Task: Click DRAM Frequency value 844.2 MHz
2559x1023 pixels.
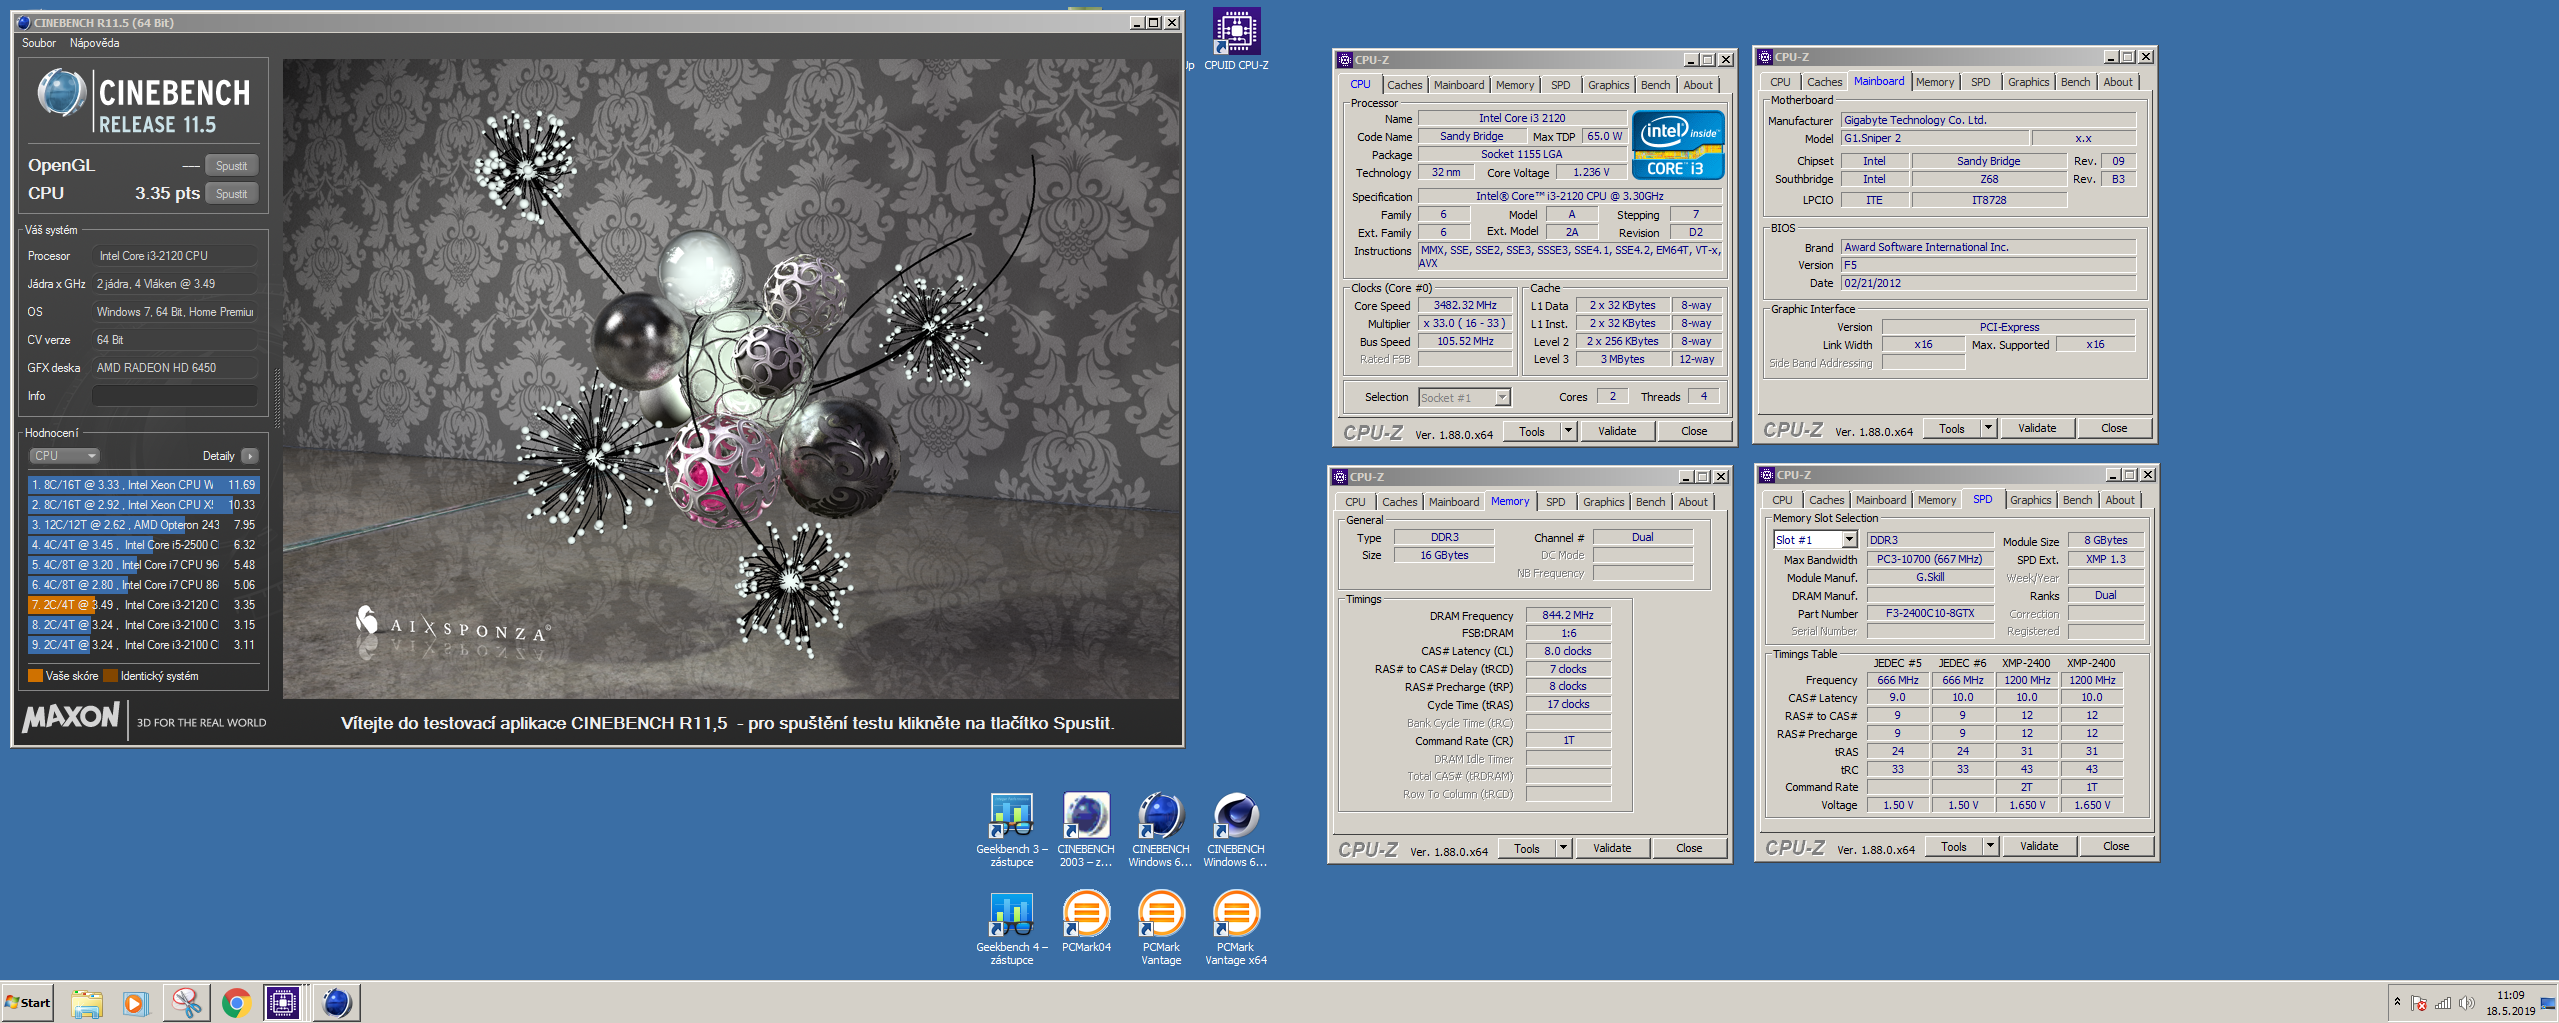Action: pos(1568,615)
